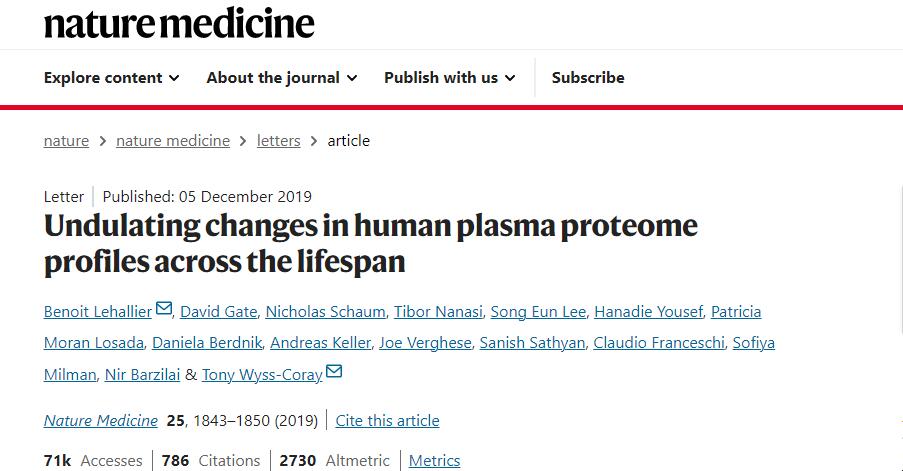Screen dimensions: 903x471
Task: Click the Nature Medicine journal citation link
Action: (101, 421)
